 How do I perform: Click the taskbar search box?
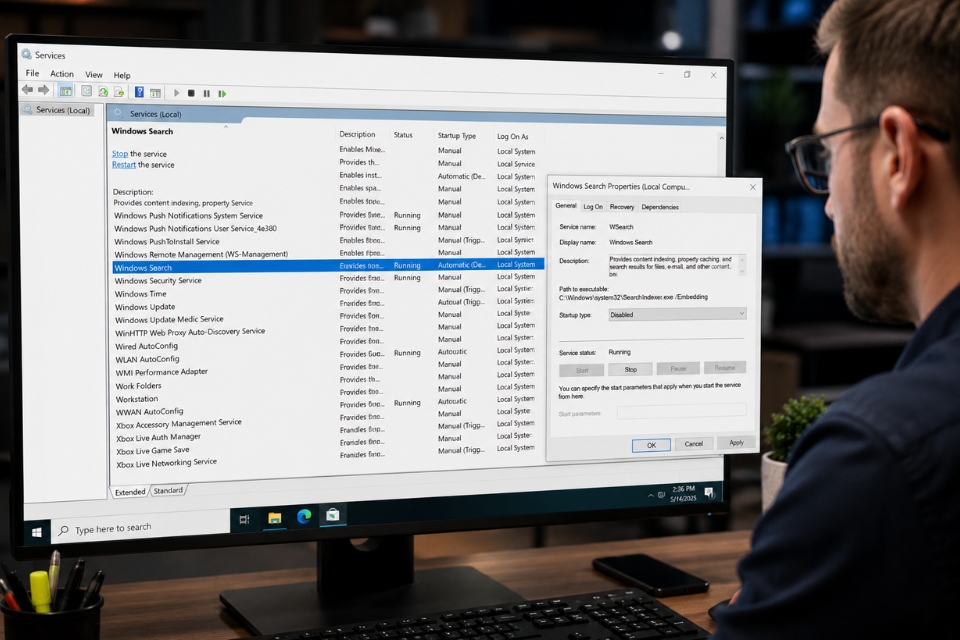click(x=140, y=528)
